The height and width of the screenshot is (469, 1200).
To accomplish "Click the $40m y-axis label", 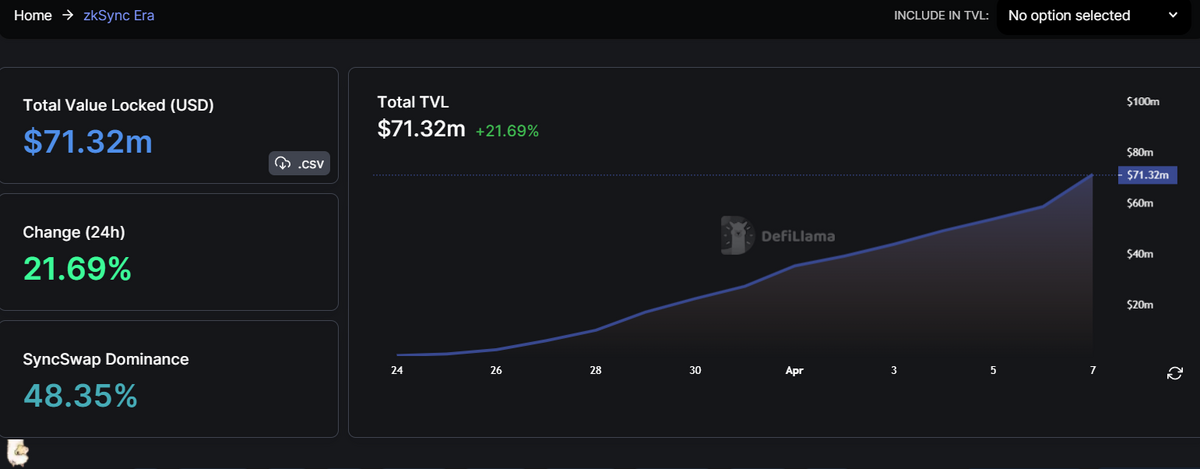I will 1140,254.
